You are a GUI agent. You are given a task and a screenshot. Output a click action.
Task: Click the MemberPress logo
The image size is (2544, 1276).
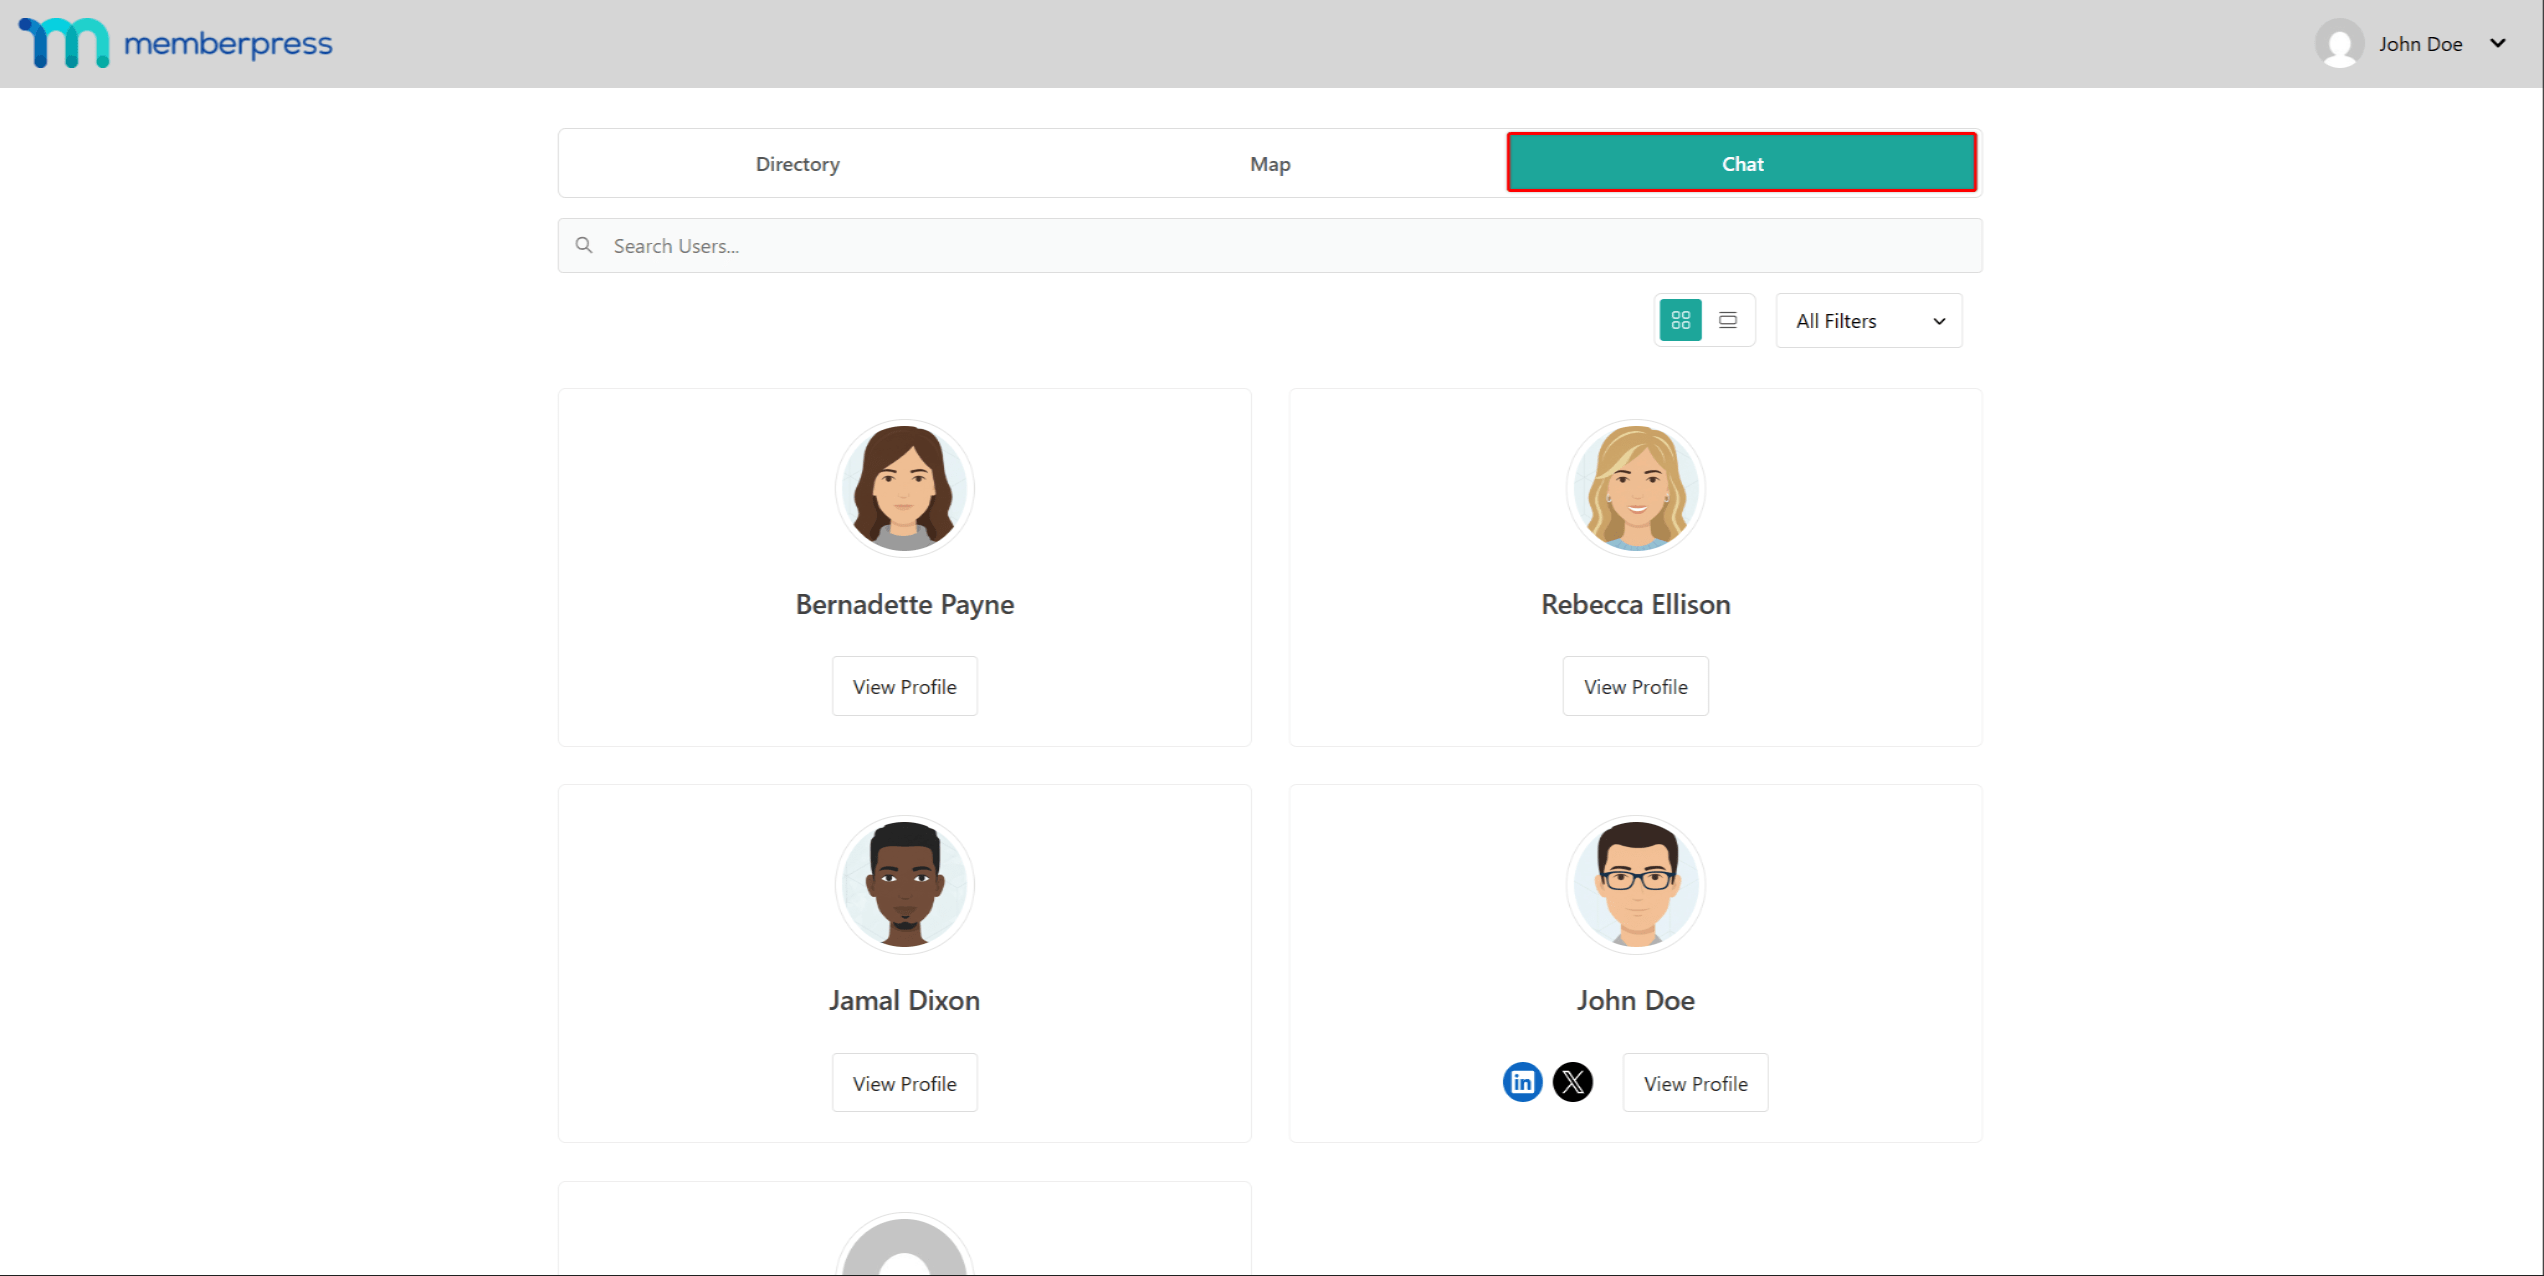point(175,43)
